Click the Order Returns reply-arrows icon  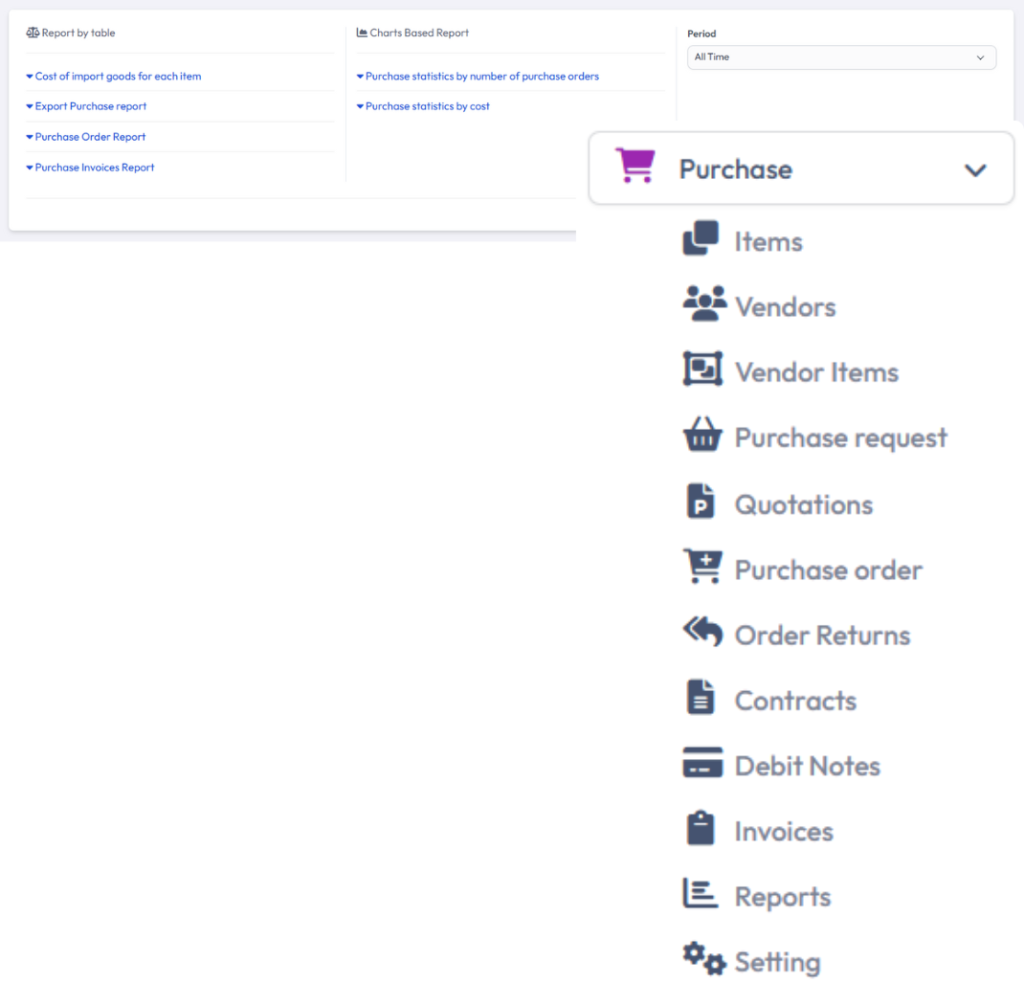702,632
